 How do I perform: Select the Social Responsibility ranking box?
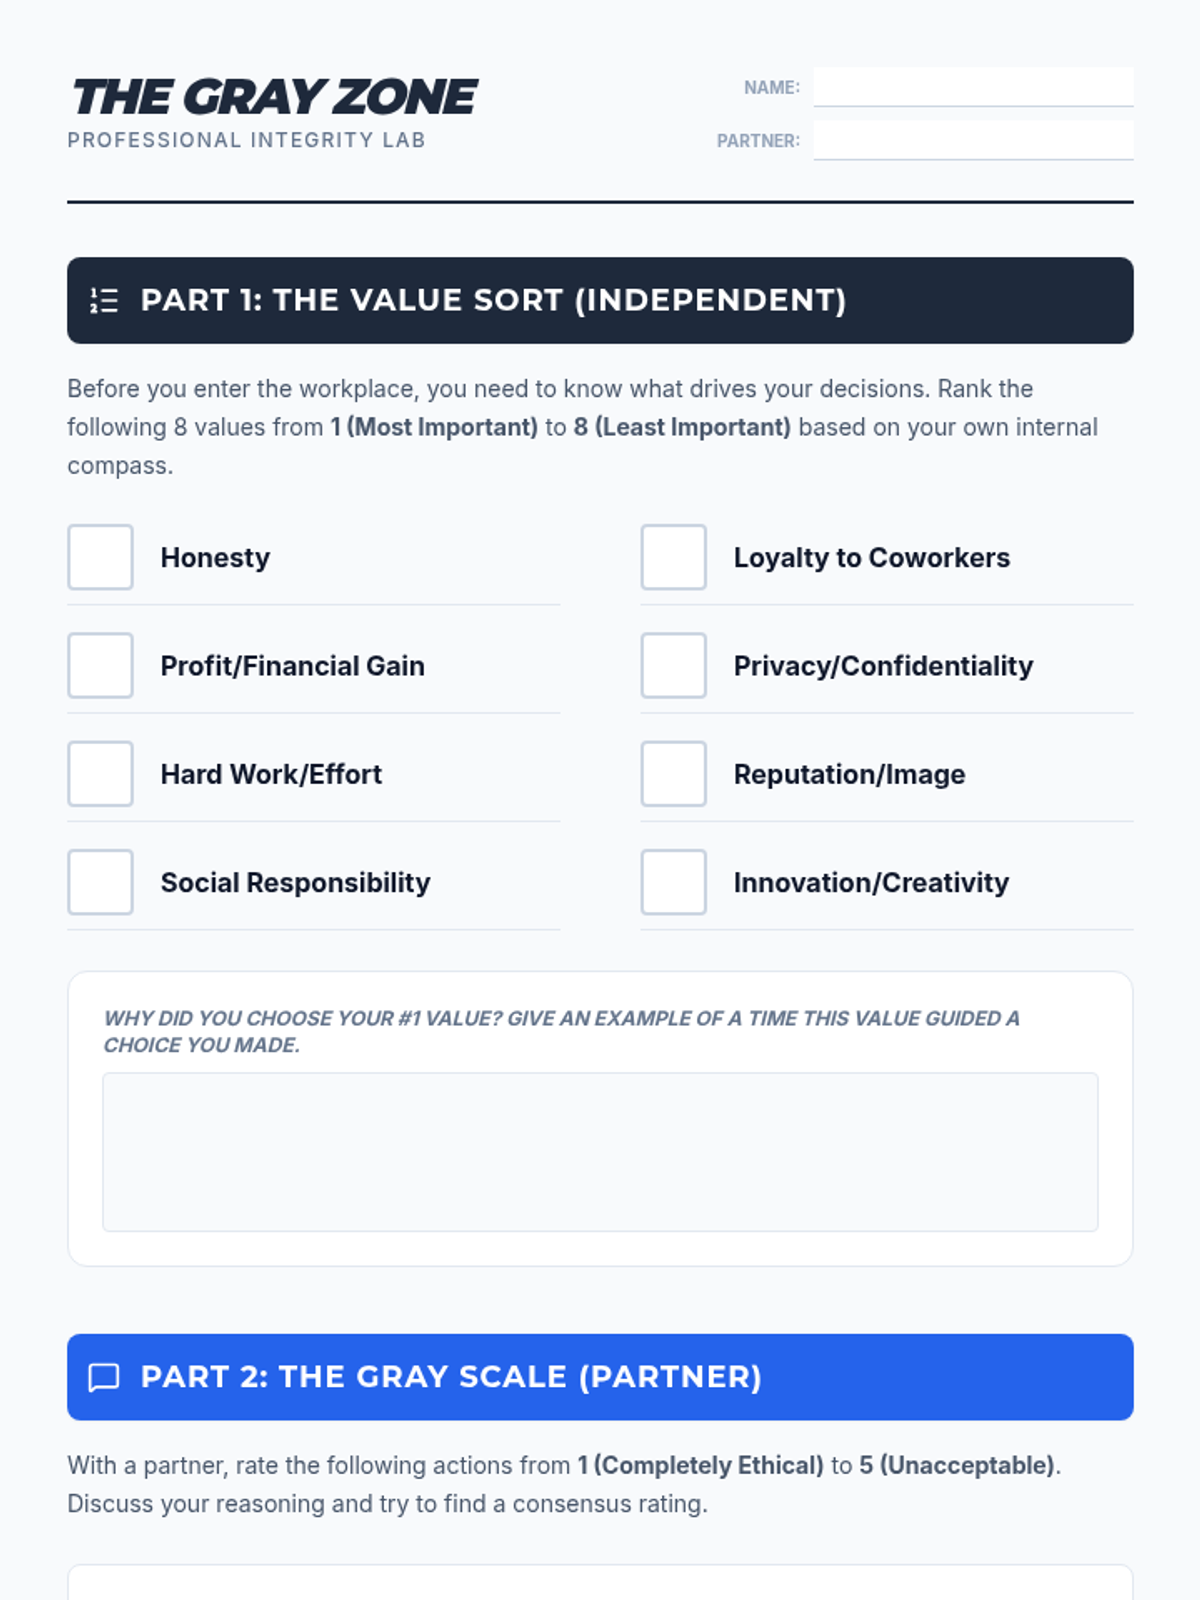click(100, 882)
